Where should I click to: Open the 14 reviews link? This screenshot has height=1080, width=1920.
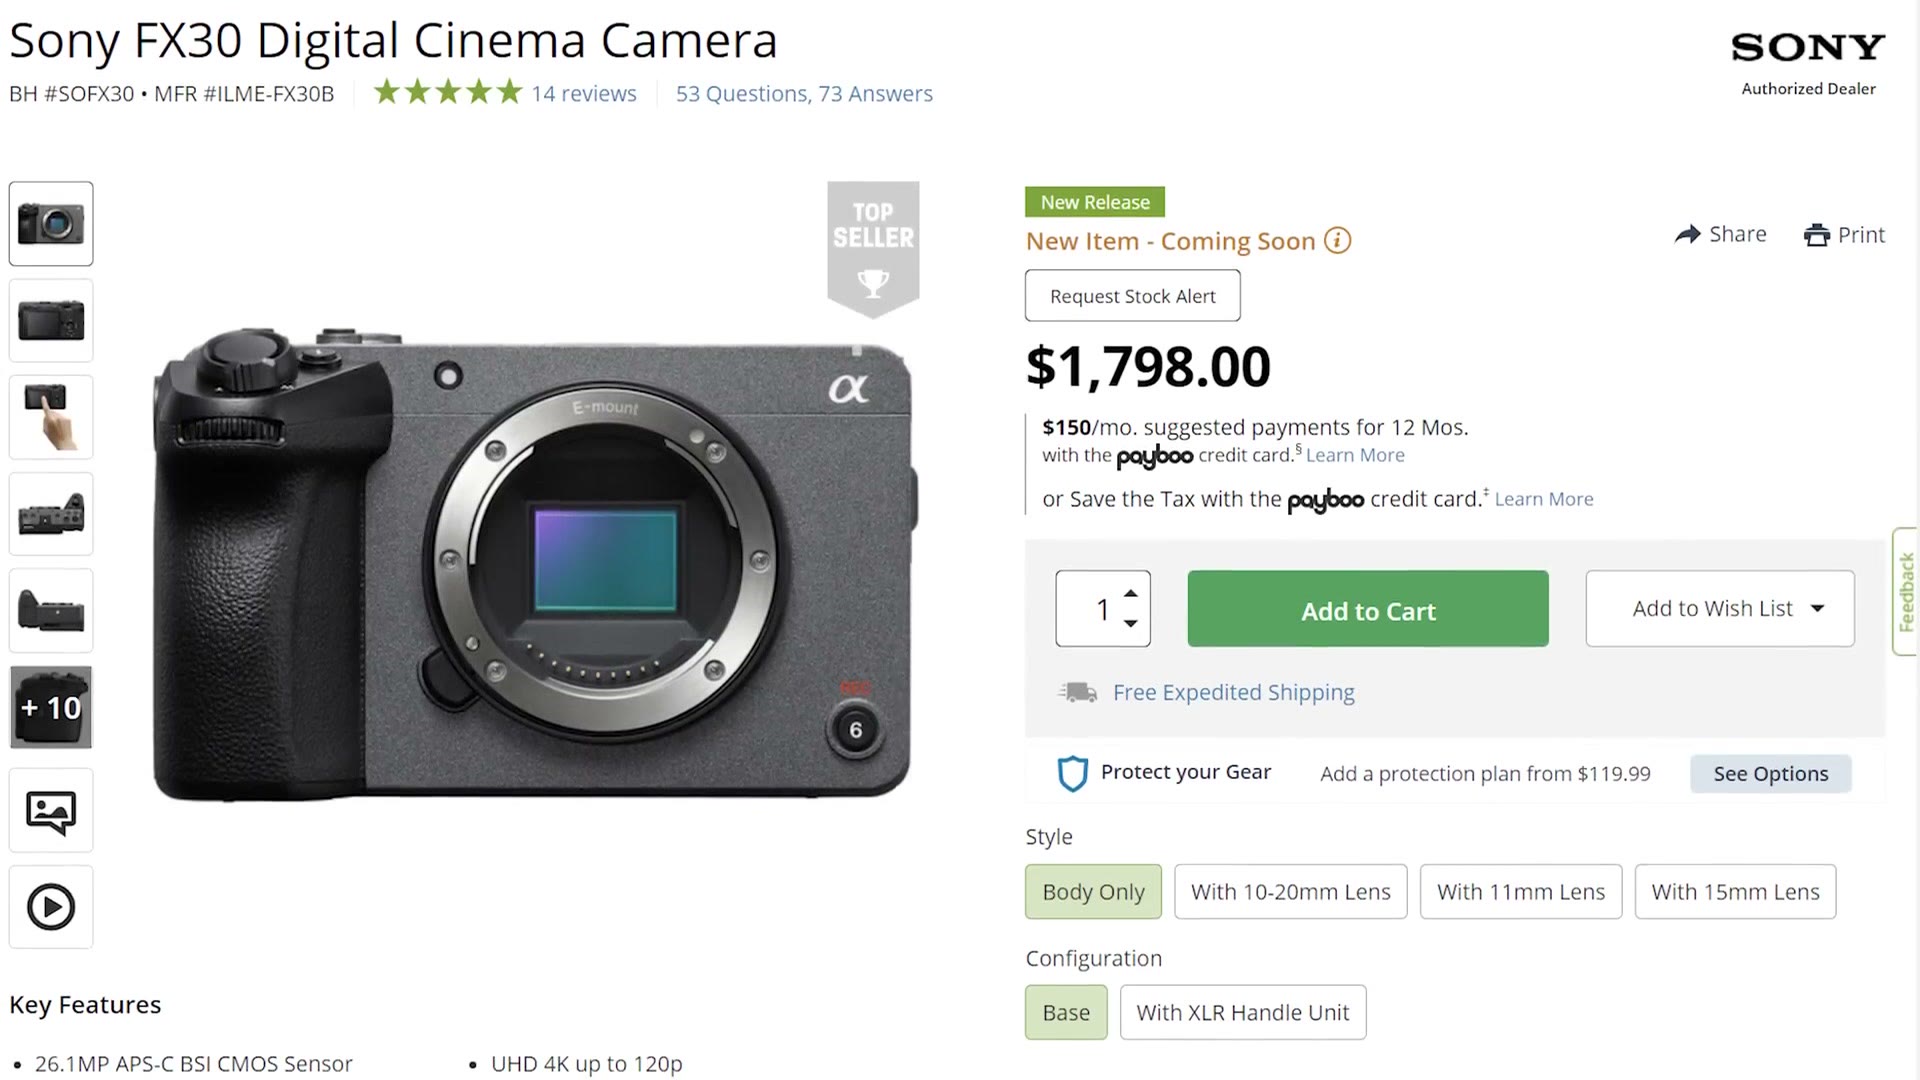(x=584, y=94)
